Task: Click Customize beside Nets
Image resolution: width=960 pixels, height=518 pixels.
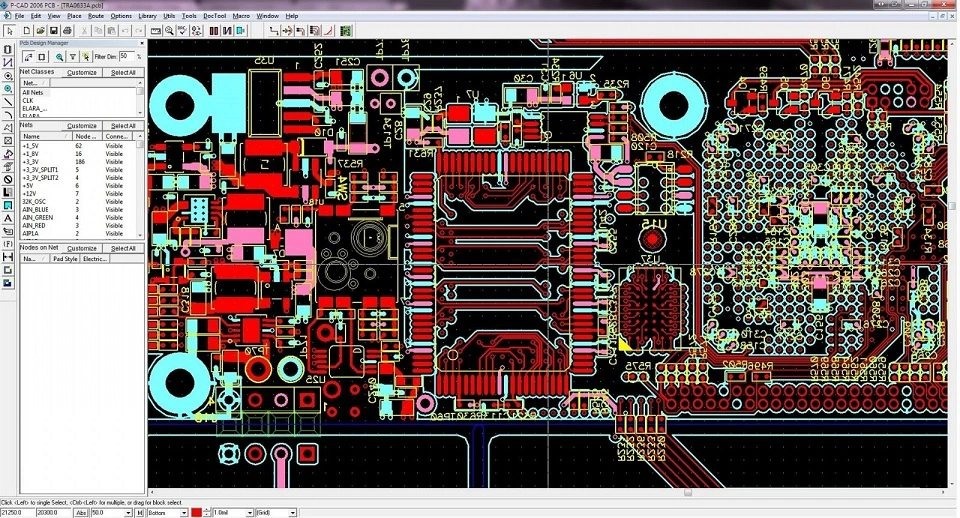Action: [81, 126]
